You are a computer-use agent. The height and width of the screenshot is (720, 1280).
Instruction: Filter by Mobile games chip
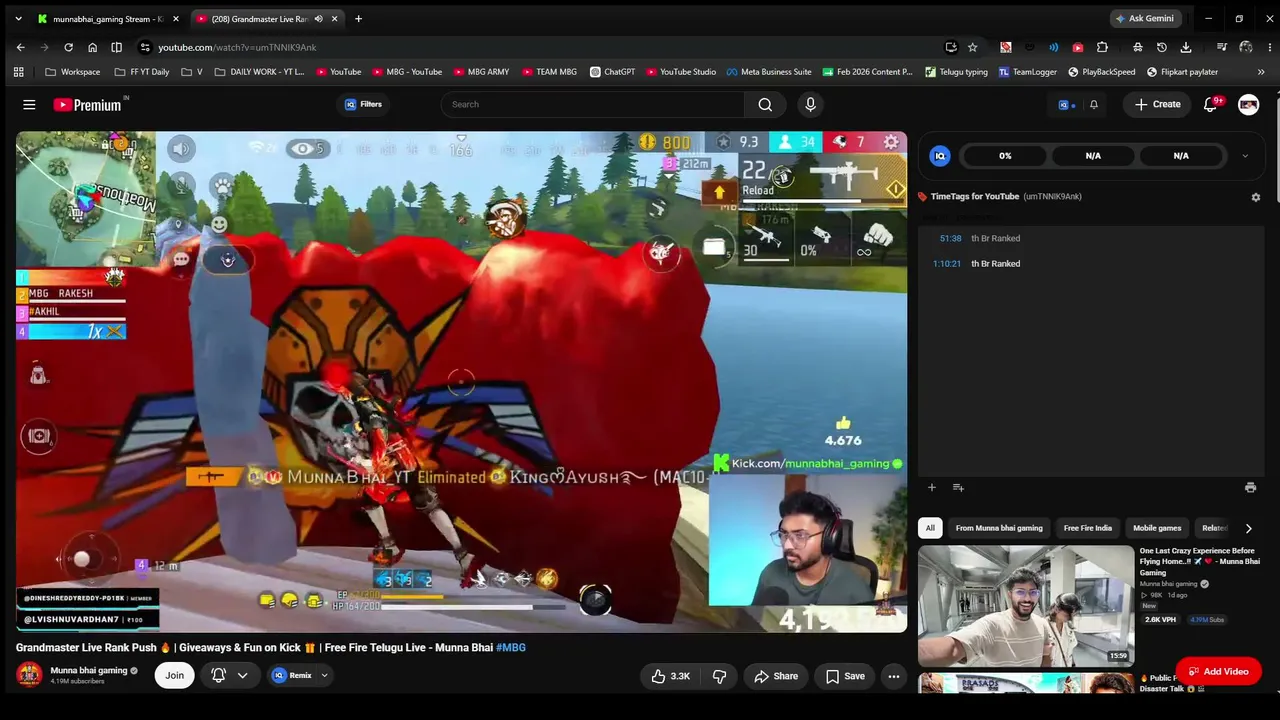[1157, 528]
